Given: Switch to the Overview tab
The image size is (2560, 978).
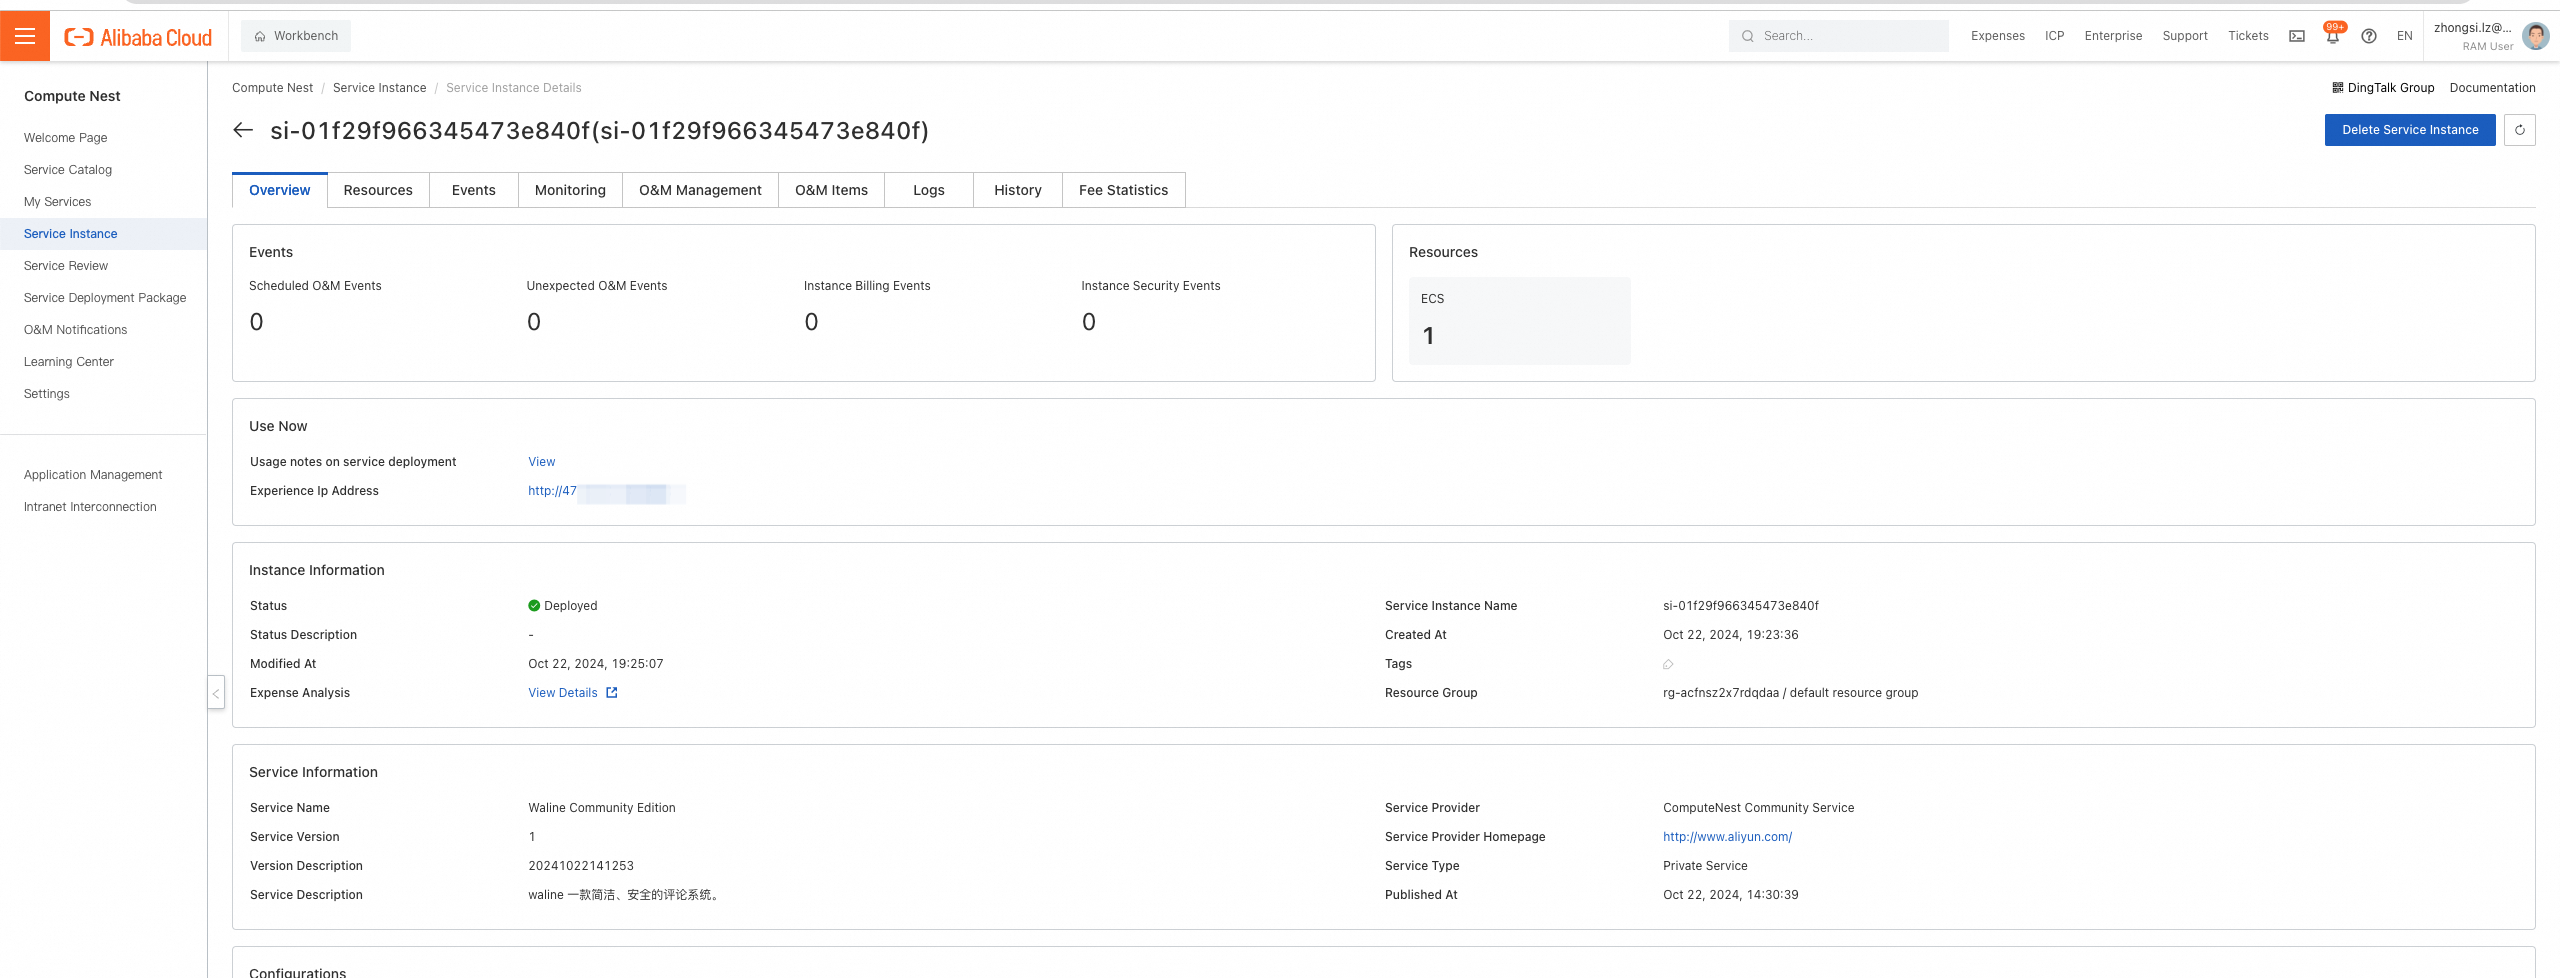Looking at the screenshot, I should (x=280, y=190).
